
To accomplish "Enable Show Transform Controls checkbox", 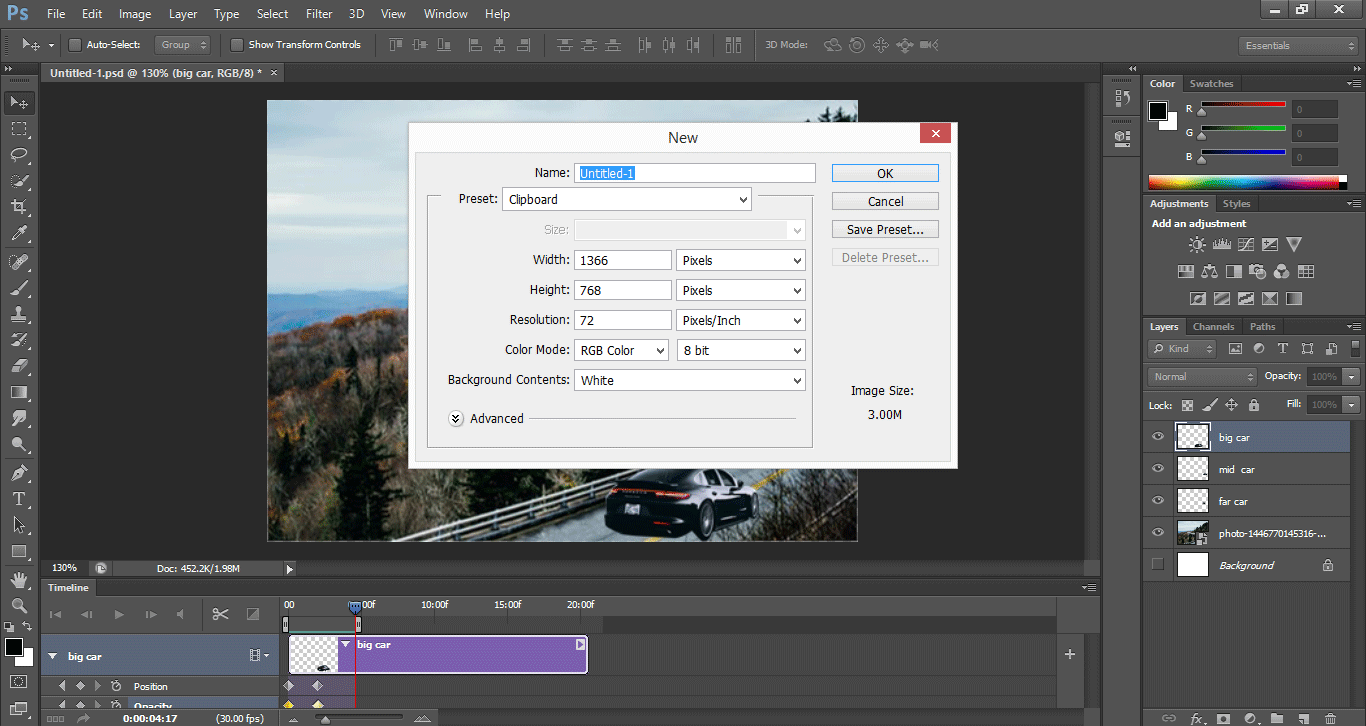I will click(x=237, y=45).
